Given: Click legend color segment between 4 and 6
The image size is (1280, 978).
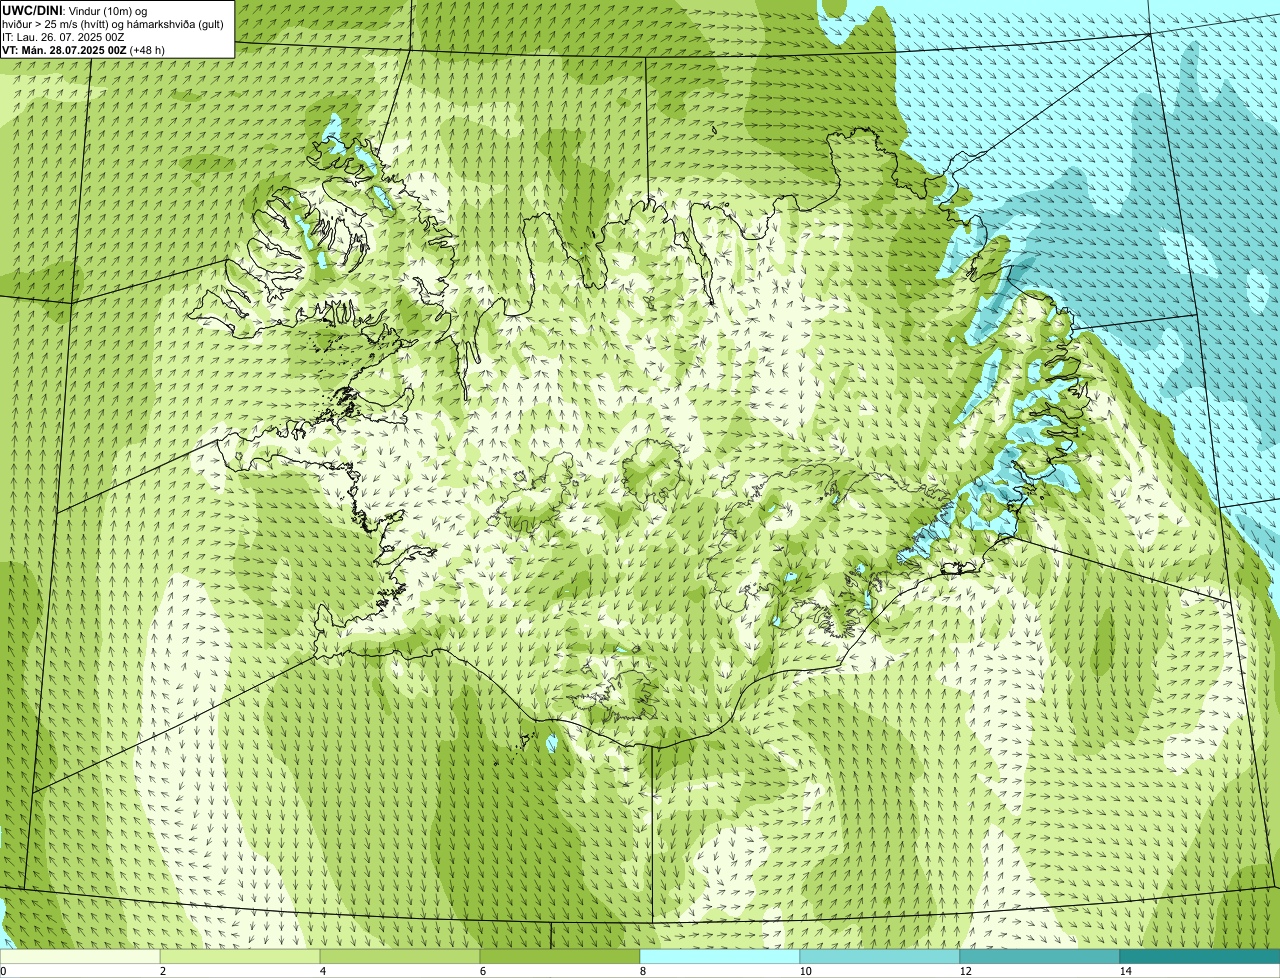Looking at the screenshot, I should pyautogui.click(x=400, y=956).
